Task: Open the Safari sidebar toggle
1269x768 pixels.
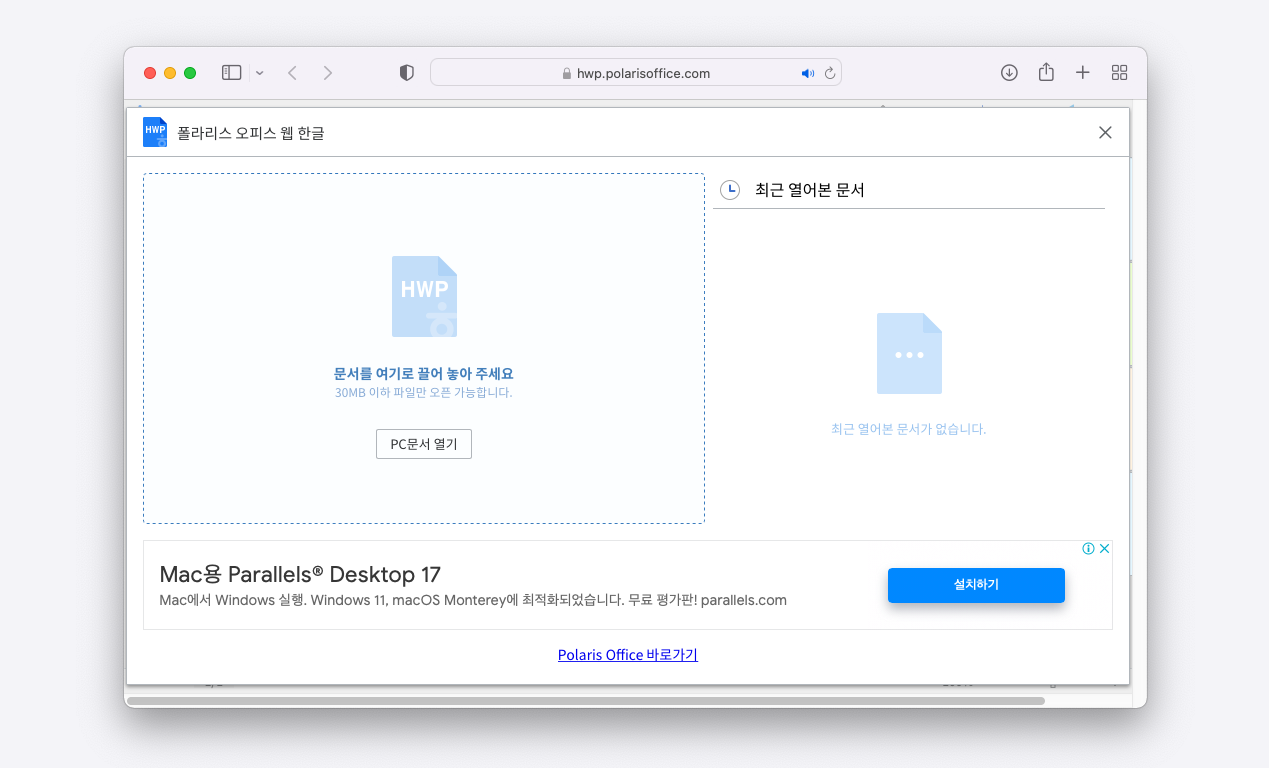Action: [x=231, y=73]
